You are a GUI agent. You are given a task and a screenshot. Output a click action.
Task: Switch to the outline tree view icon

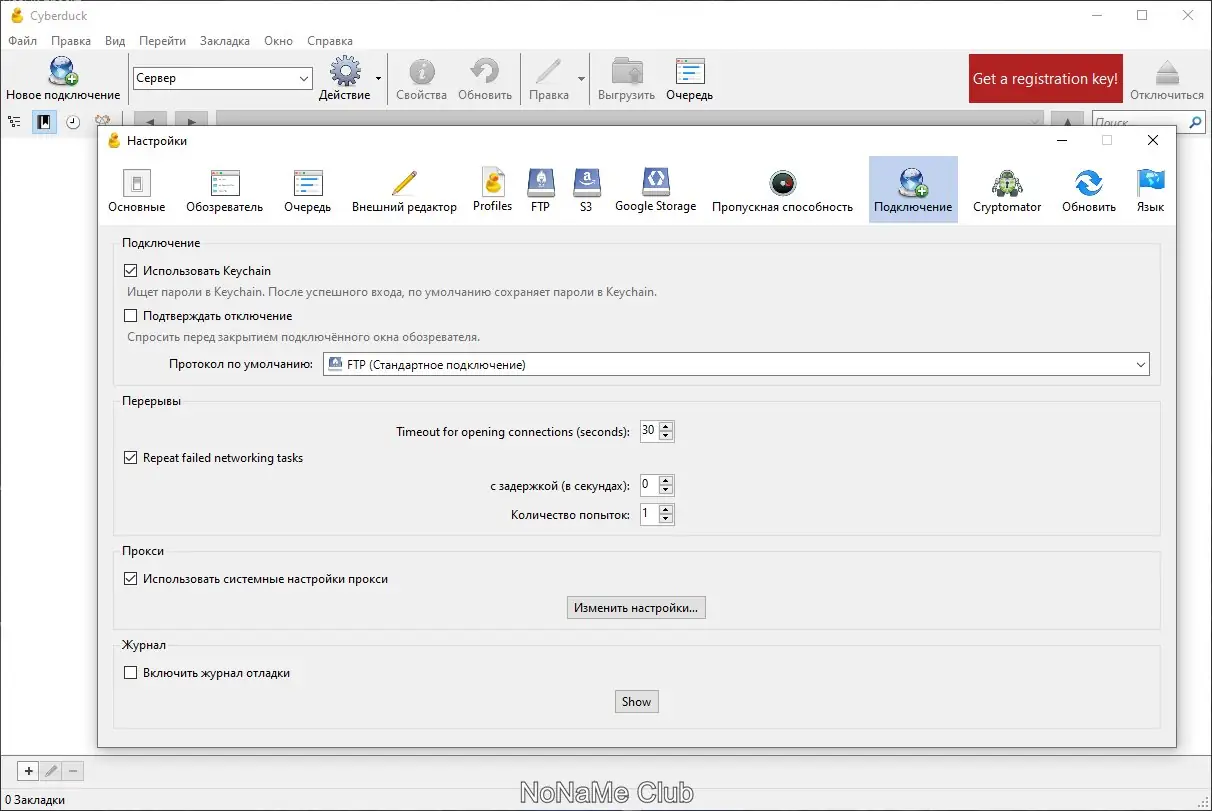point(14,122)
